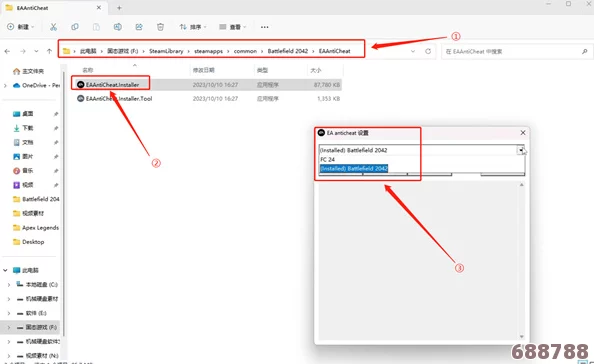Click the Type (类型) column header
The width and height of the screenshot is (594, 364).
[x=262, y=70]
